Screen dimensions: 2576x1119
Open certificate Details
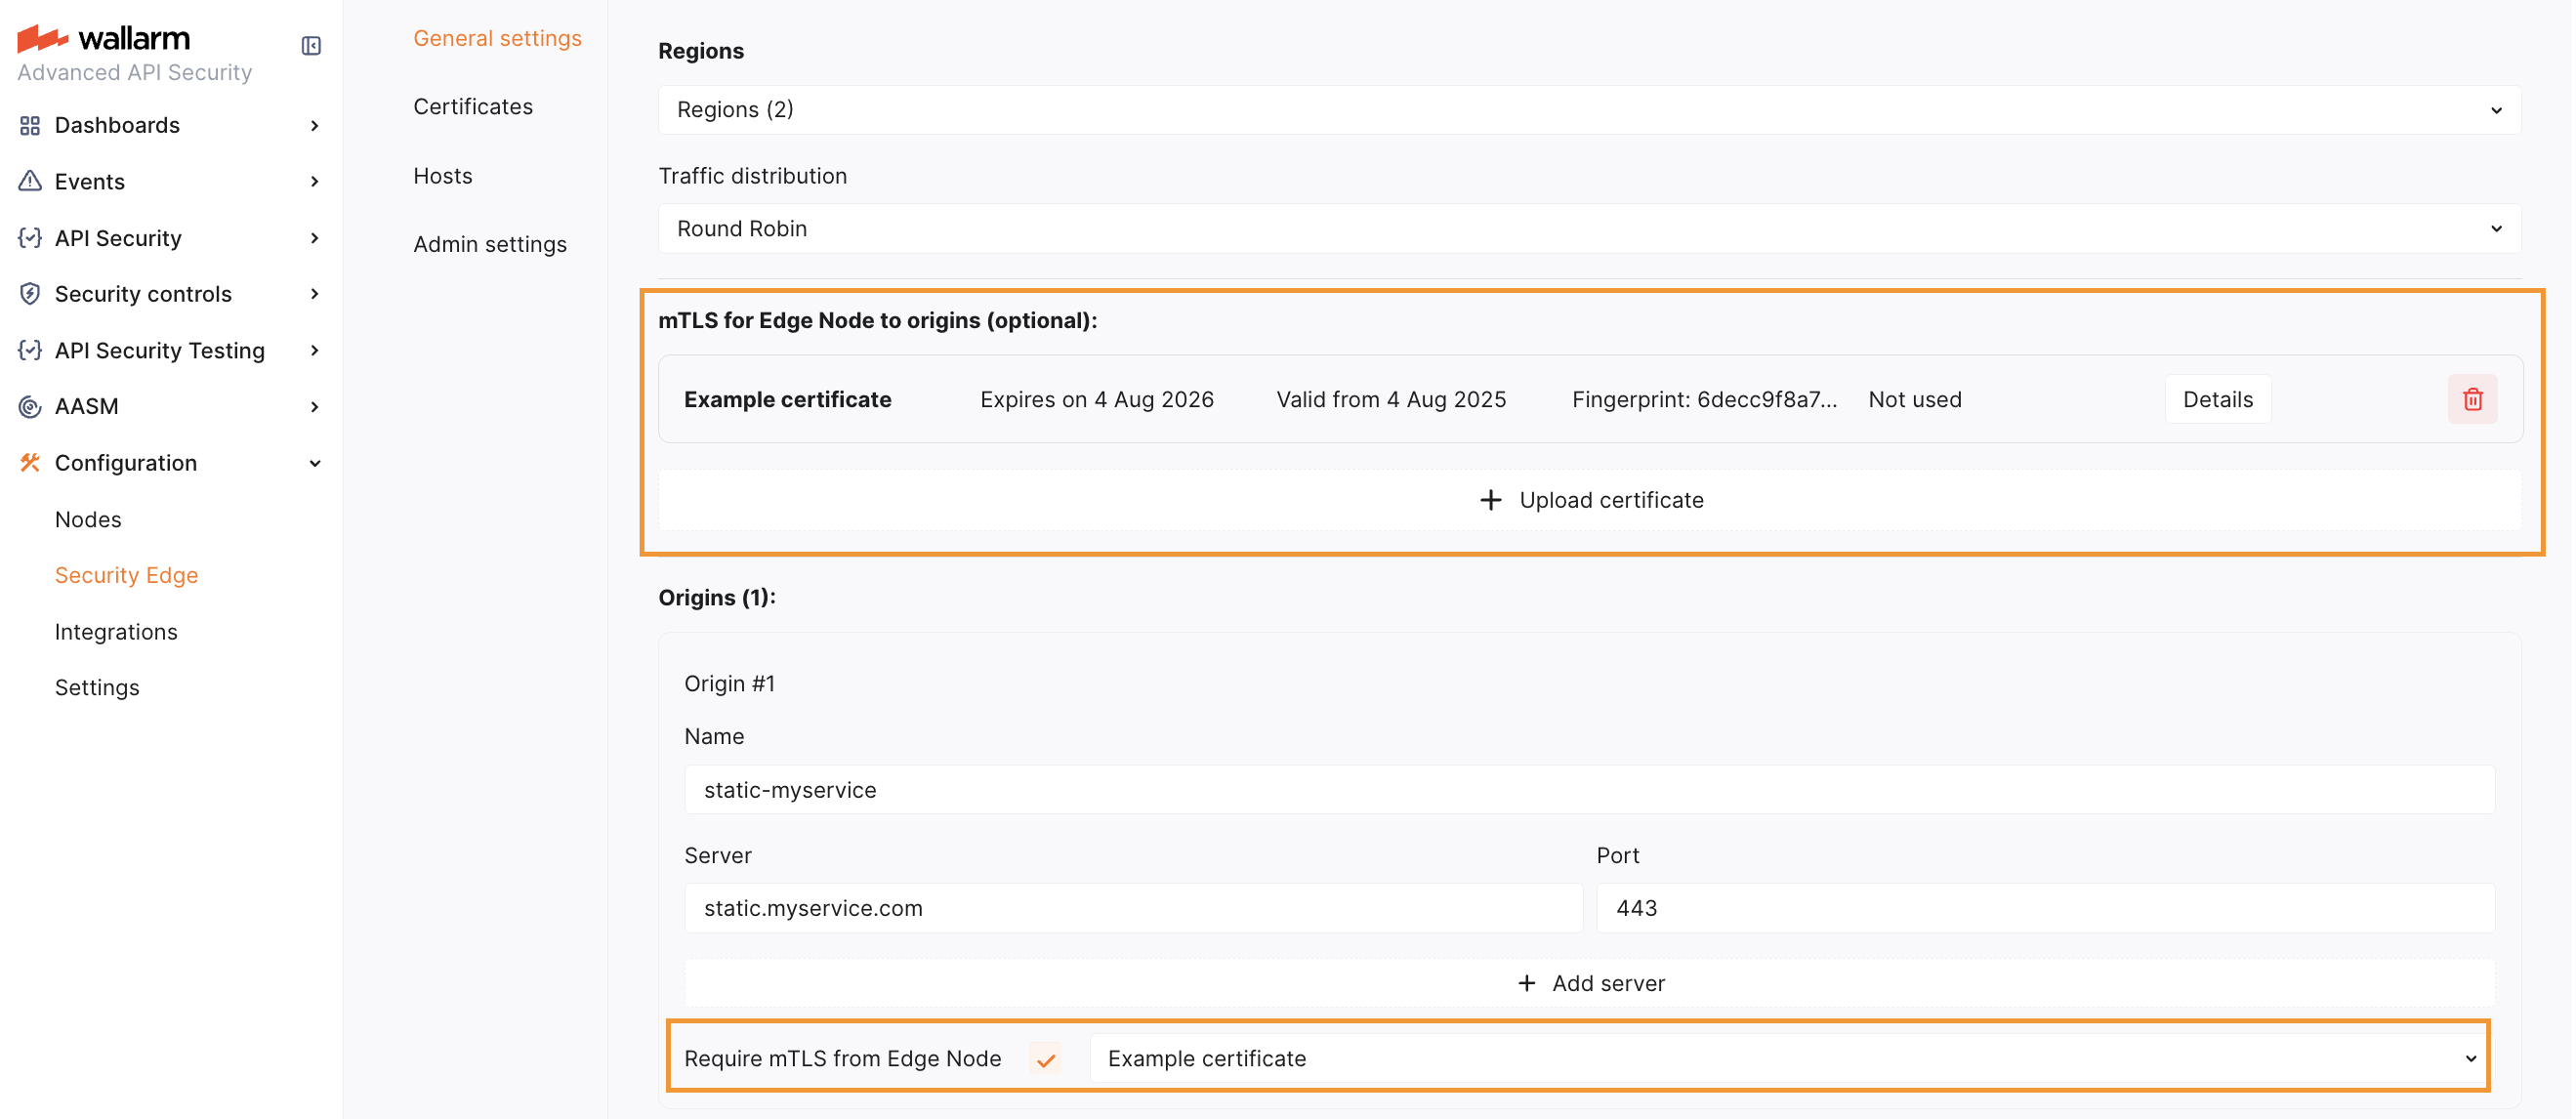pyautogui.click(x=2217, y=399)
